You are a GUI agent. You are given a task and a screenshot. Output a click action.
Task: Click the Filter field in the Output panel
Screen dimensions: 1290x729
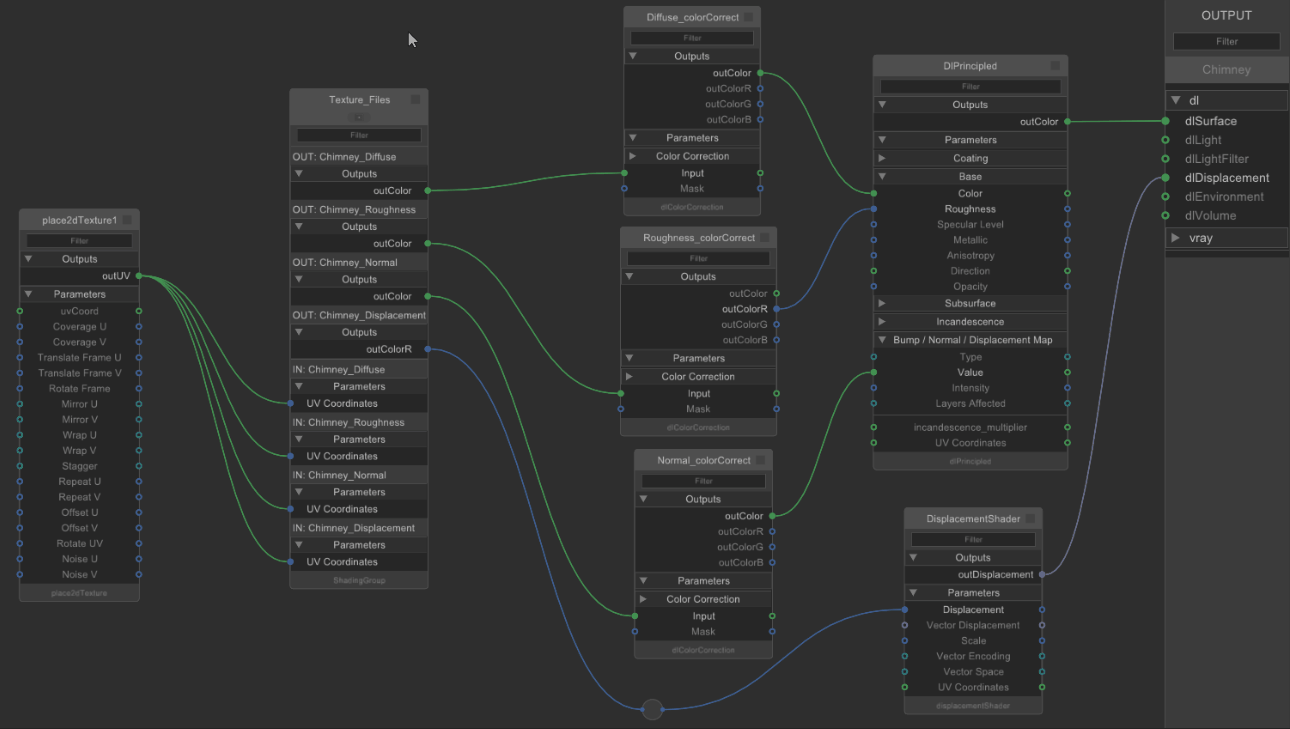click(1226, 42)
